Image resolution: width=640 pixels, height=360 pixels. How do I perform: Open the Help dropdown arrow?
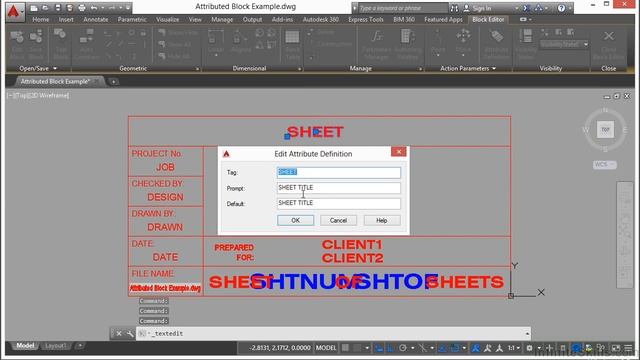point(569,8)
